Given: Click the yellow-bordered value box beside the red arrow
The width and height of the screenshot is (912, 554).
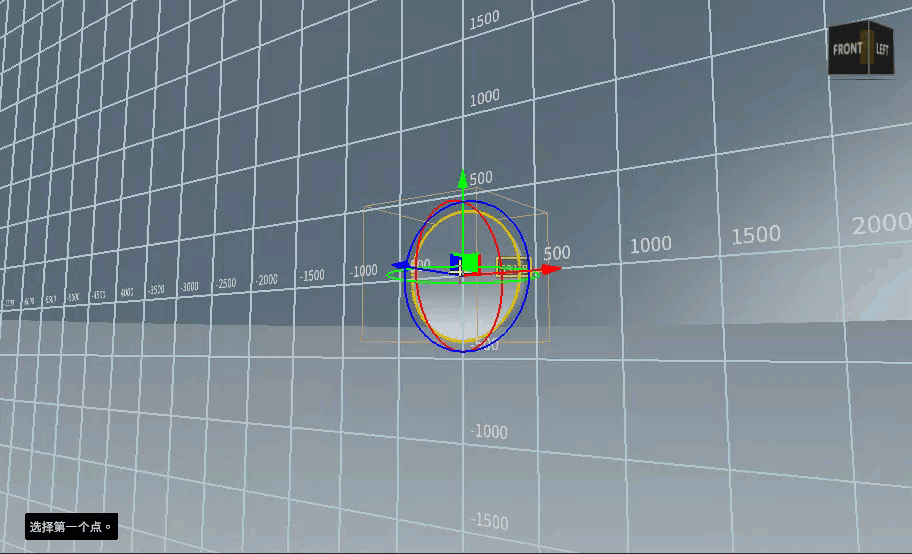Looking at the screenshot, I should [x=513, y=267].
